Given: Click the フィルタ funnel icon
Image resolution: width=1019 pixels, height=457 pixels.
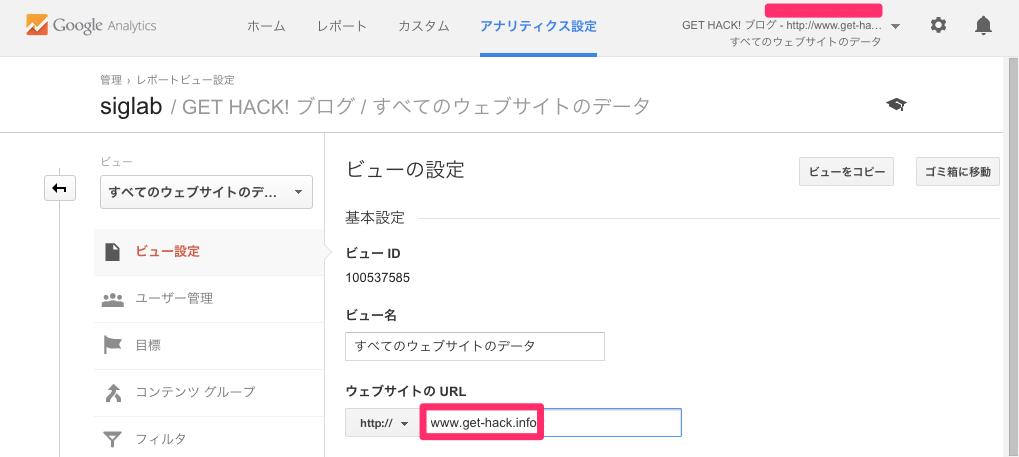Looking at the screenshot, I should [x=113, y=439].
